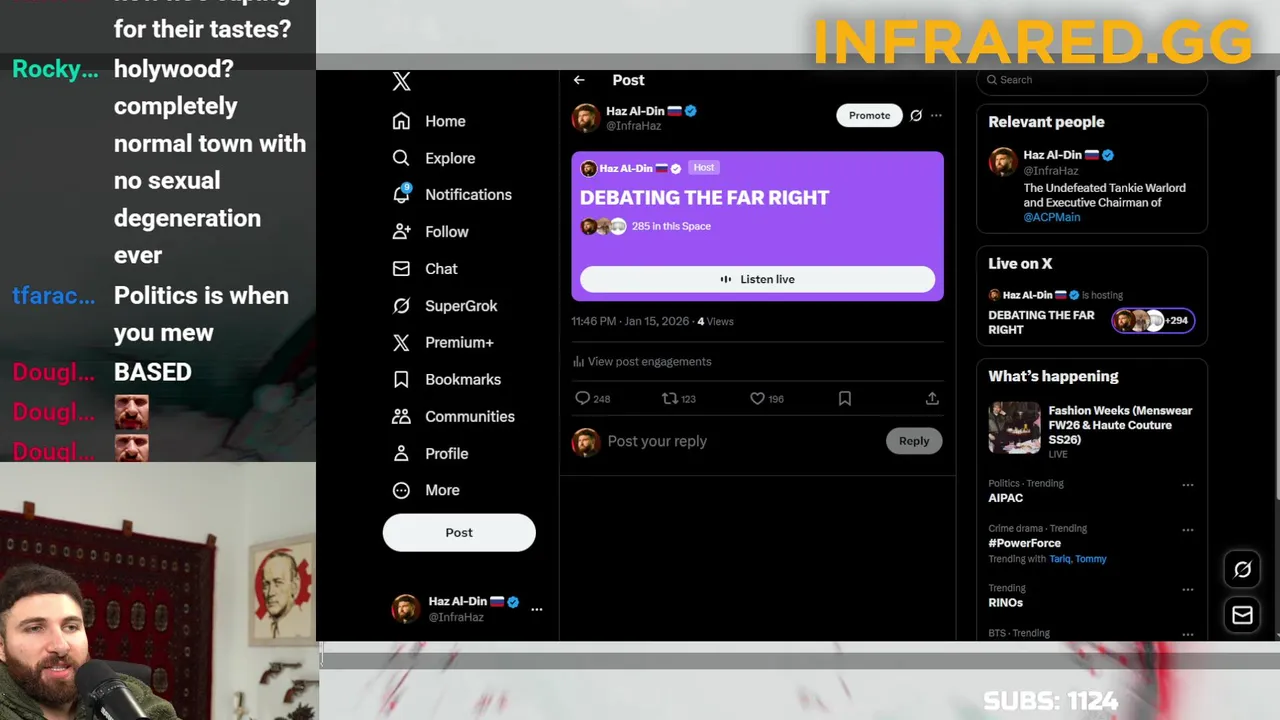Open the RINOs trending topic

click(x=1006, y=603)
